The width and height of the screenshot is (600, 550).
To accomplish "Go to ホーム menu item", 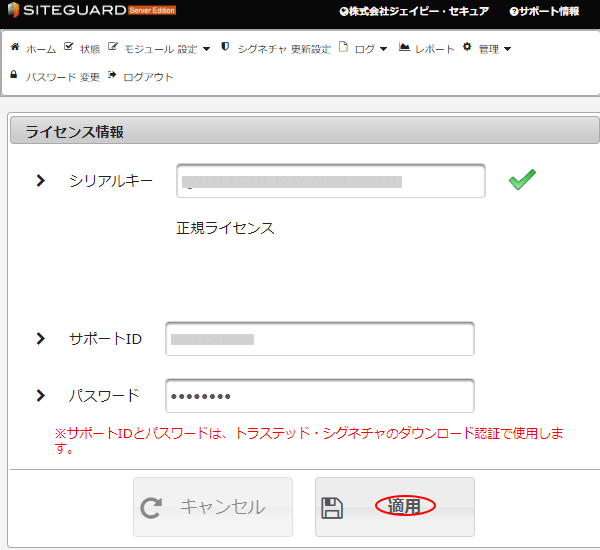I will click(41, 49).
